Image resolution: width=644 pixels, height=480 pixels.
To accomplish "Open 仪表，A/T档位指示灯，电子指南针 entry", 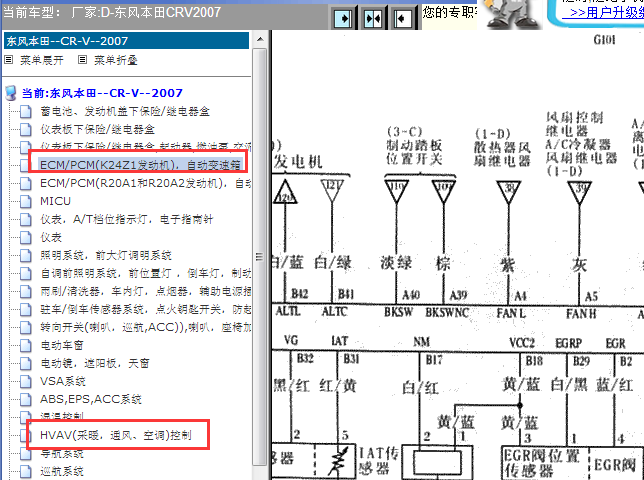I will (126, 219).
